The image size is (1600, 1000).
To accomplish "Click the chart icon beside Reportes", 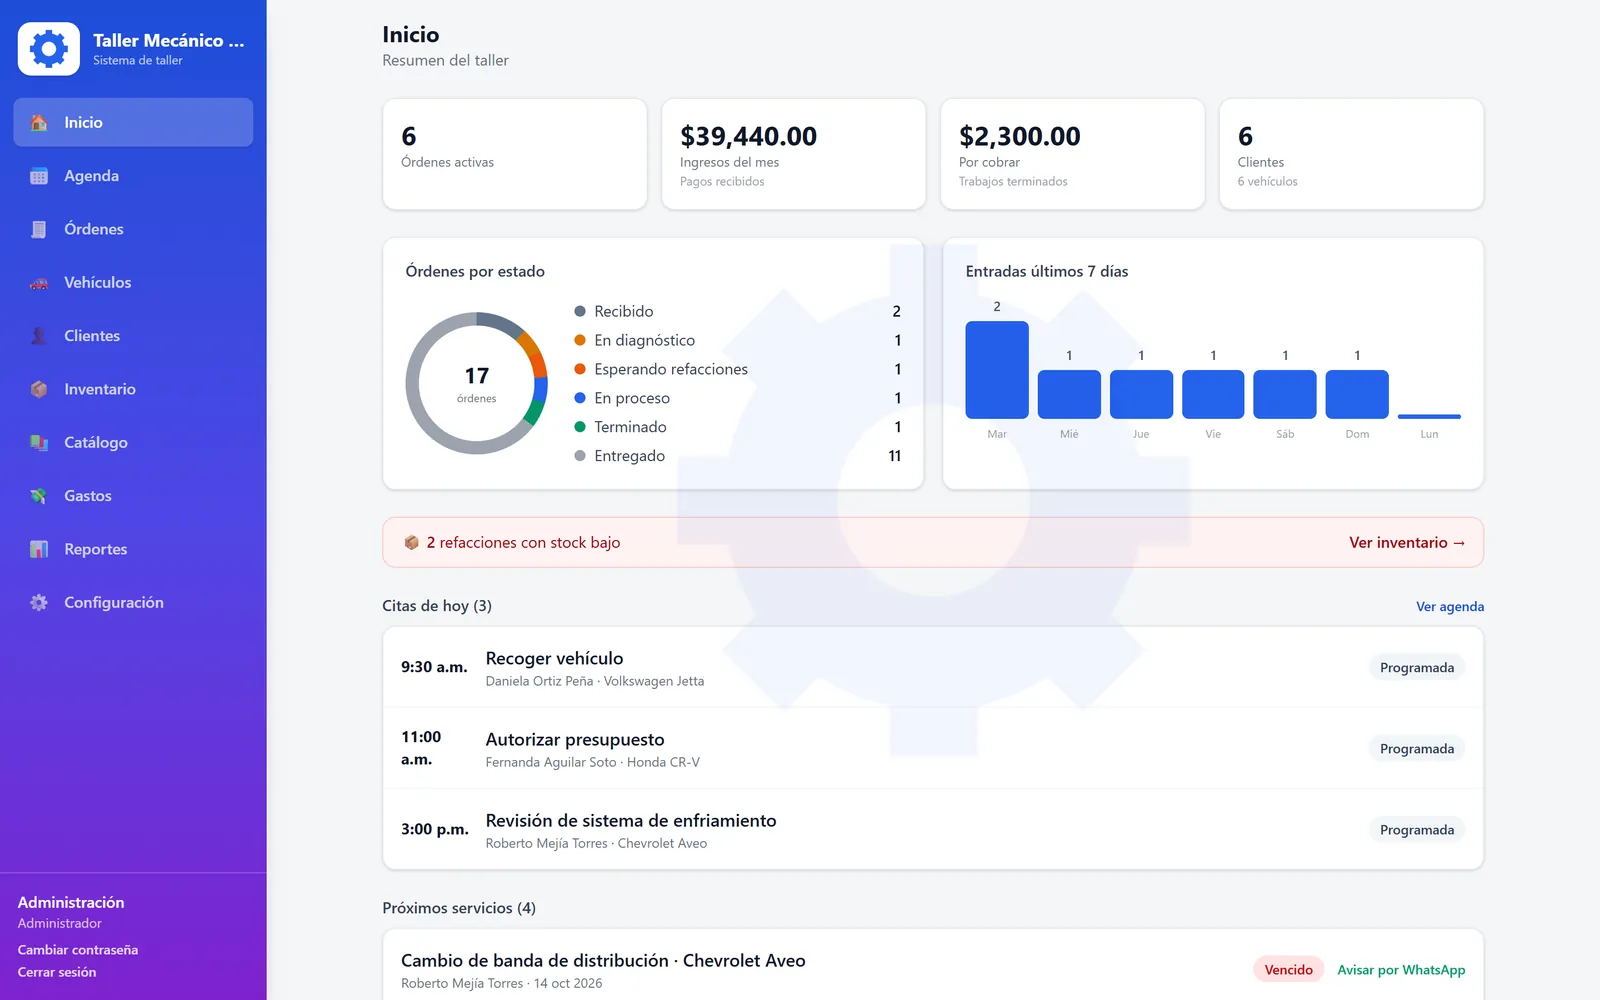I will pos(39,549).
